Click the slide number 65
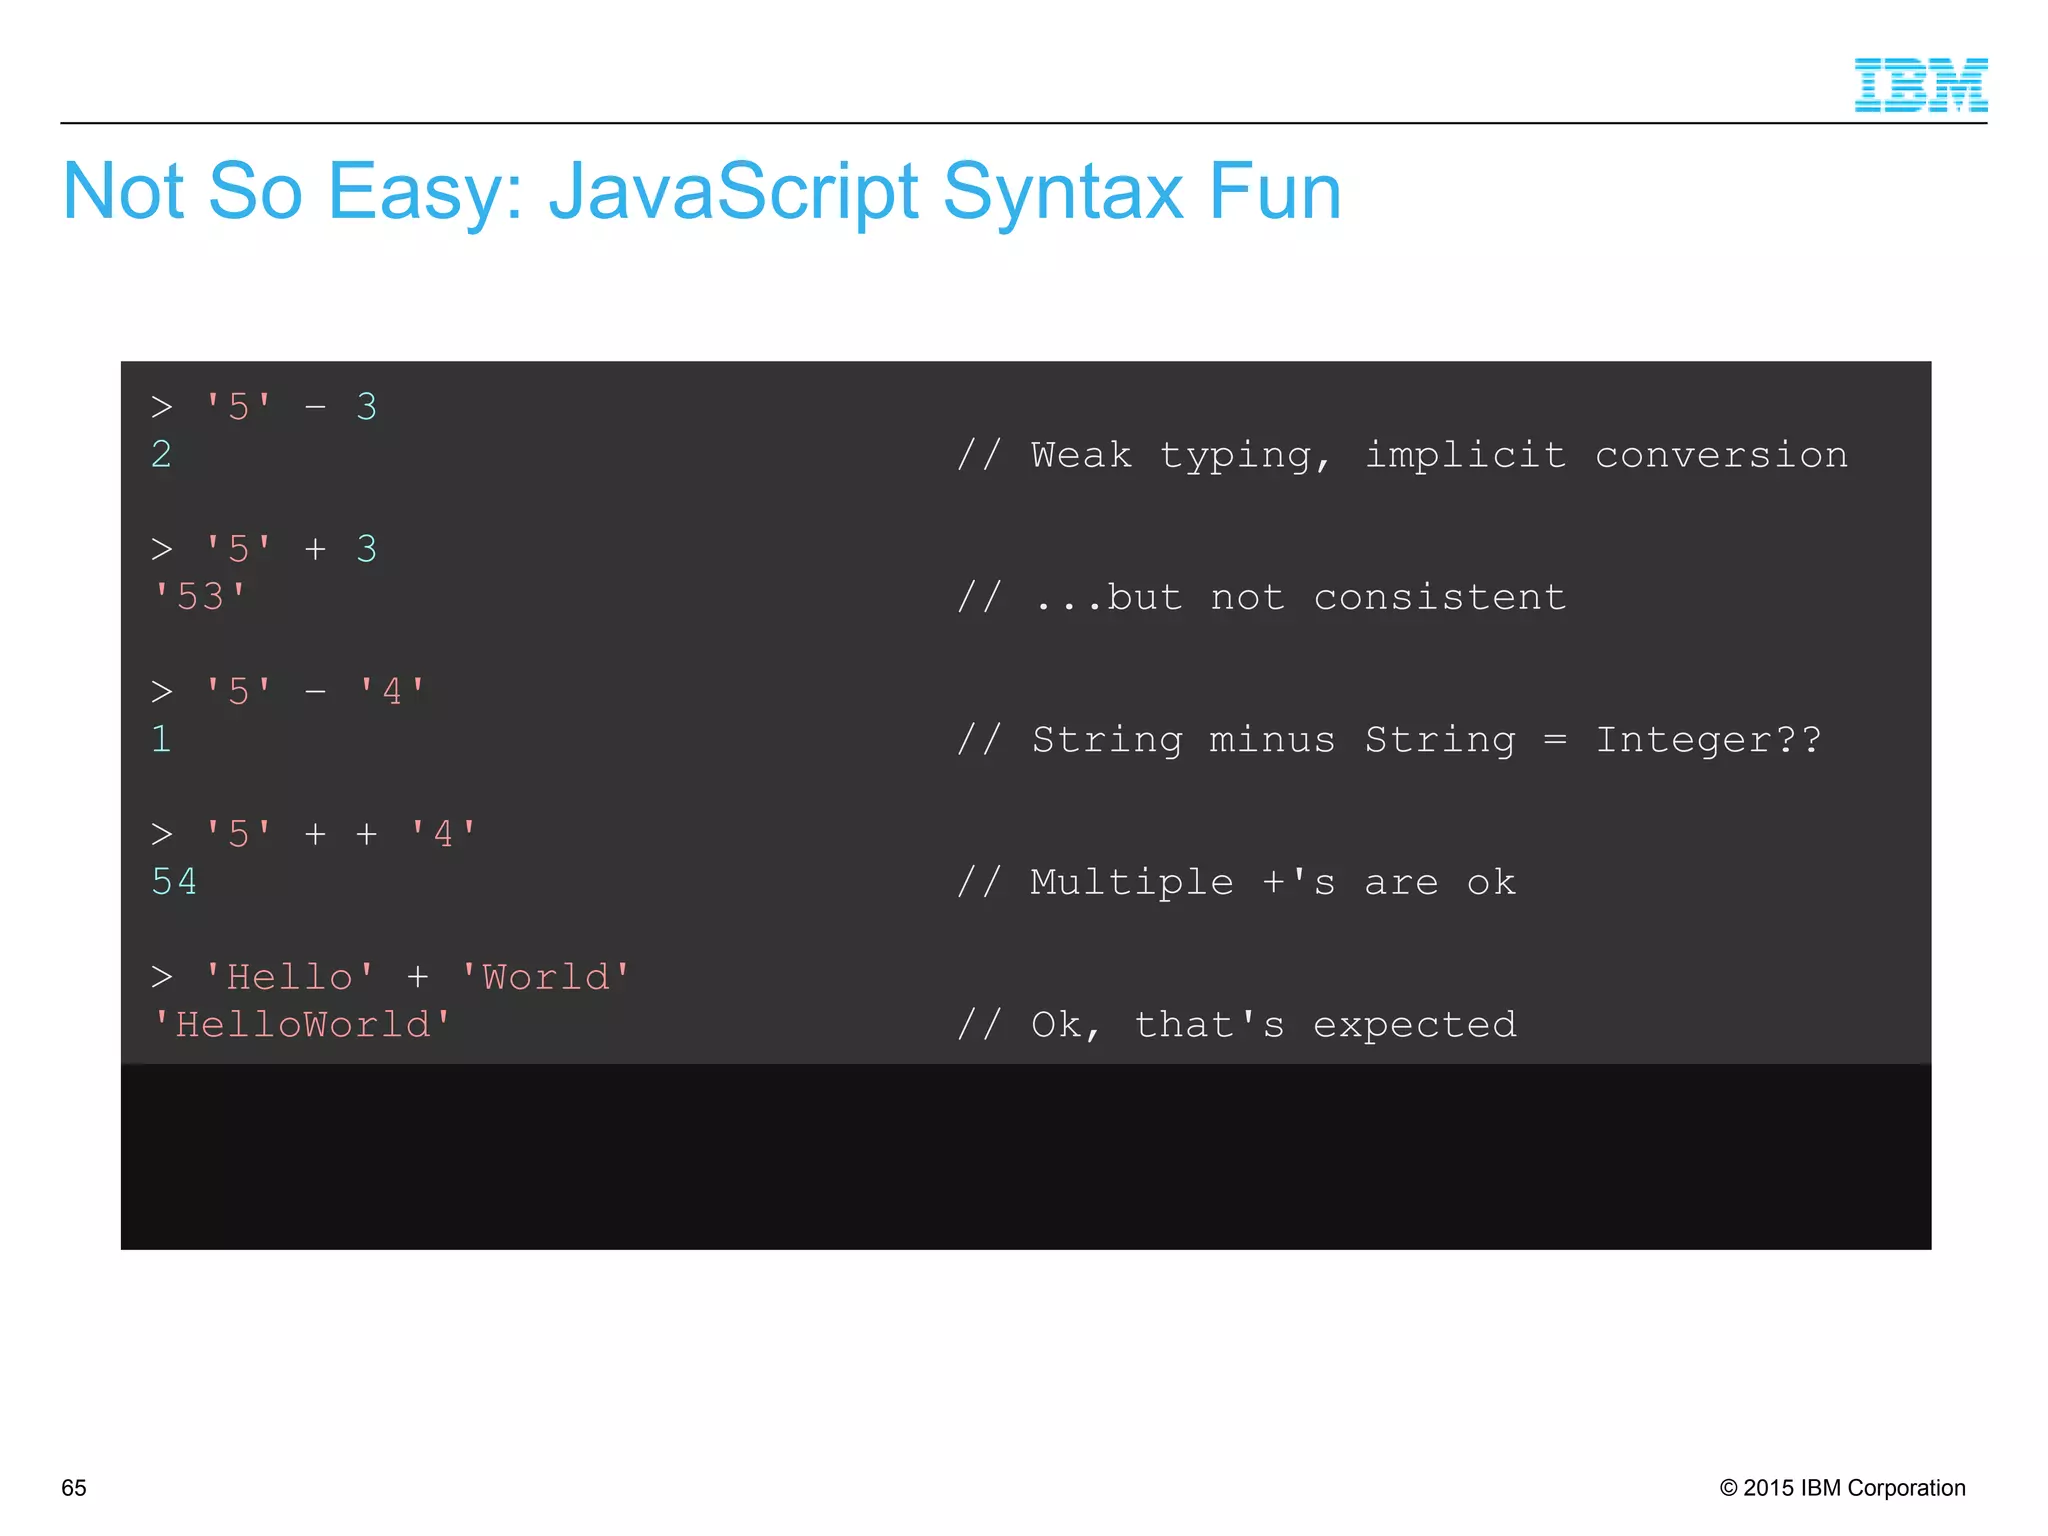 coord(74,1488)
